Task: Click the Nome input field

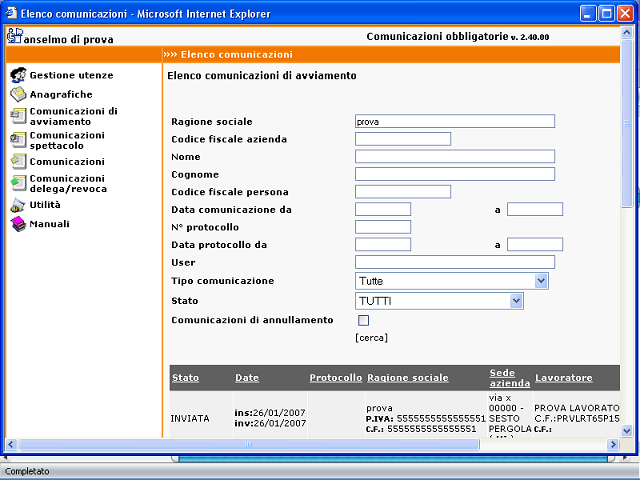Action: click(455, 156)
